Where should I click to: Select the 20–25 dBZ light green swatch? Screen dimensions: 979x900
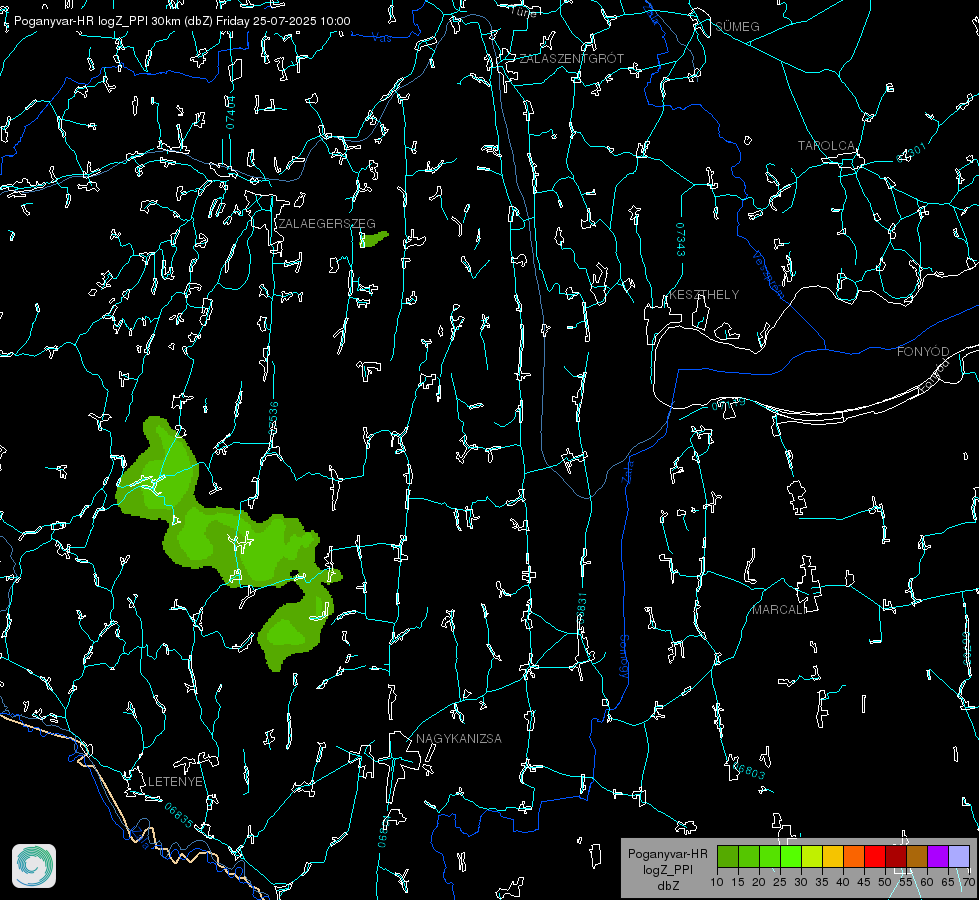(x=770, y=856)
